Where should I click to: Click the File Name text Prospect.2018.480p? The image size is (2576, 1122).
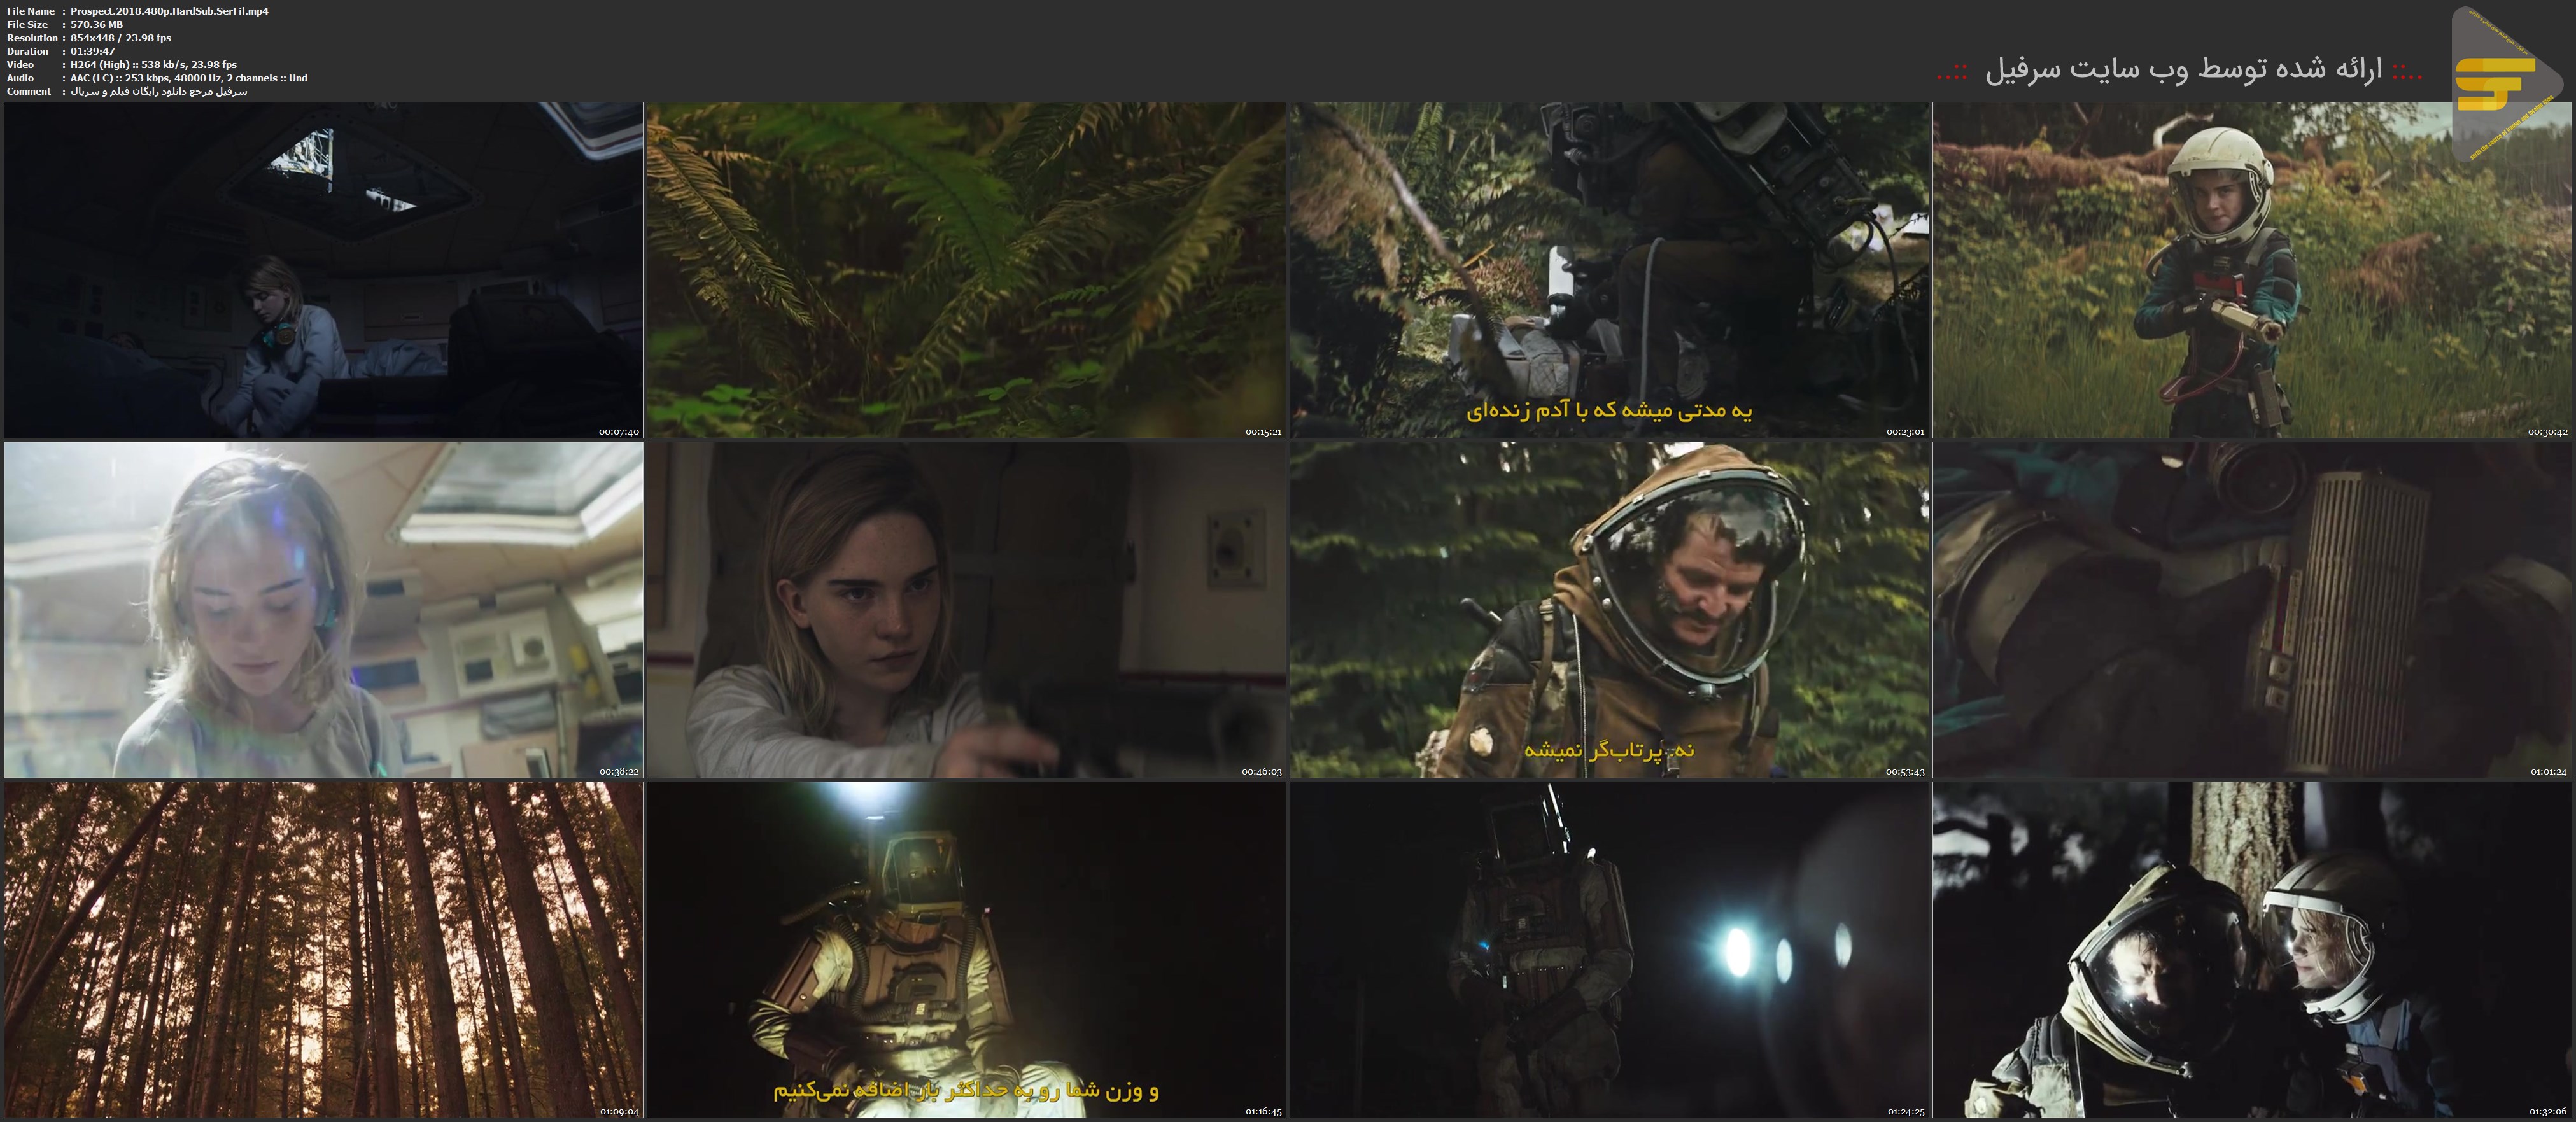point(169,11)
